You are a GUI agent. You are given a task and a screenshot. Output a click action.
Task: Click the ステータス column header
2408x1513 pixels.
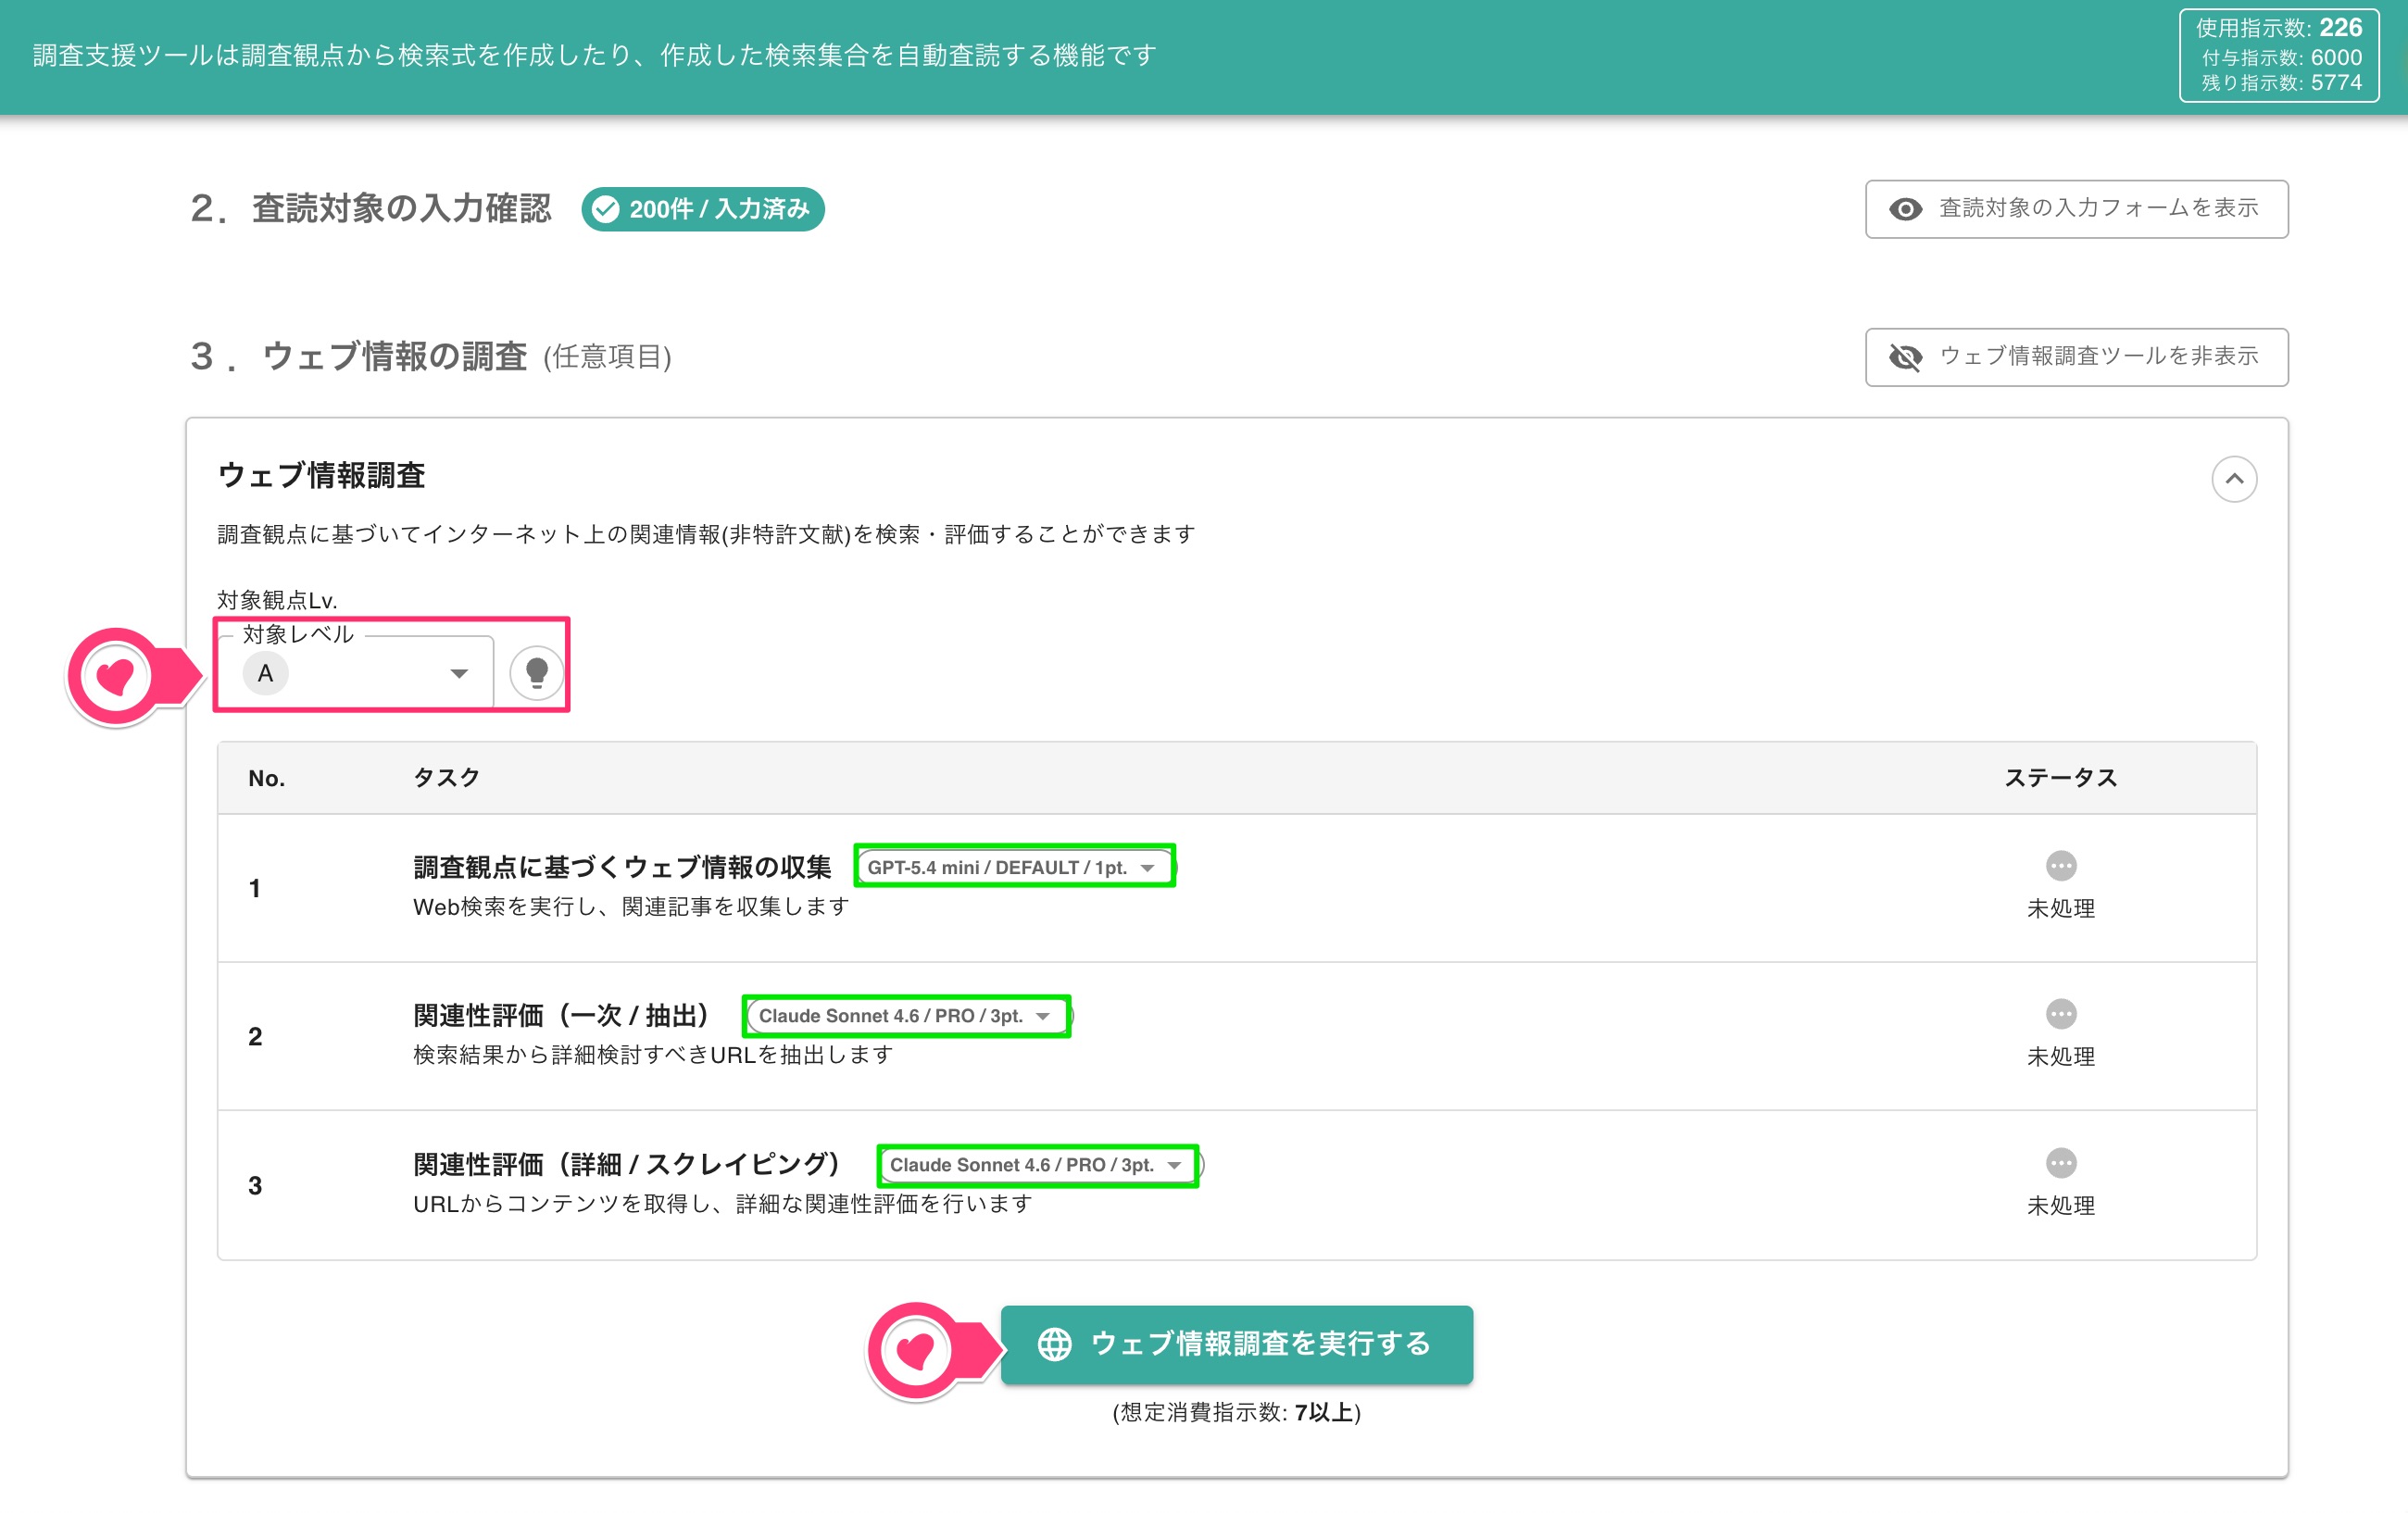click(2060, 778)
